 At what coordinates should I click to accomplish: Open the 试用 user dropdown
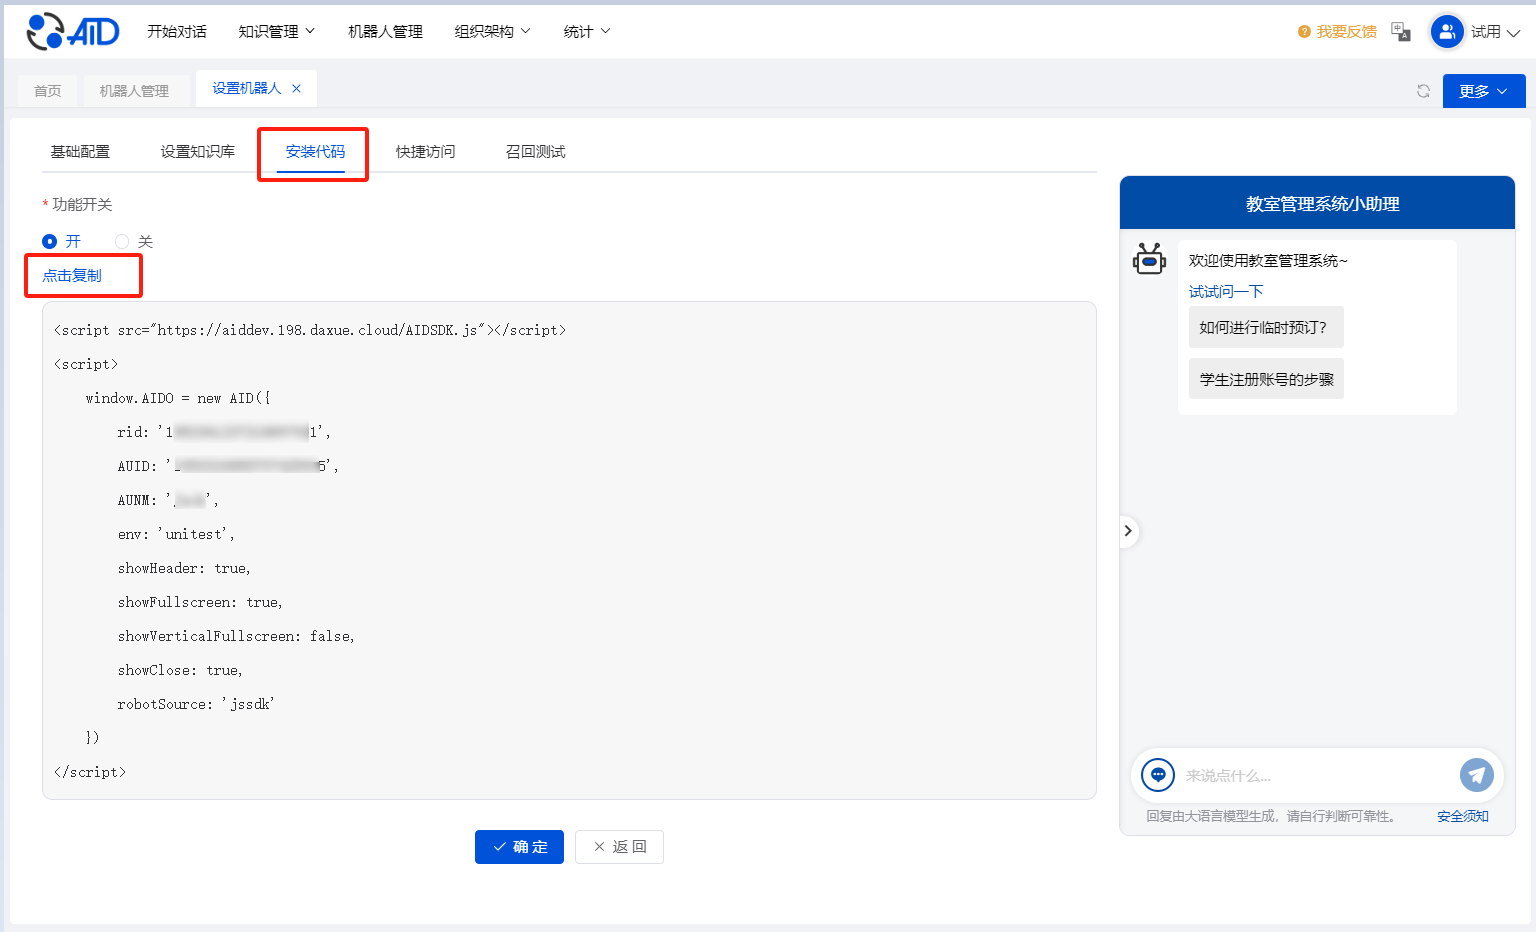coord(1495,32)
